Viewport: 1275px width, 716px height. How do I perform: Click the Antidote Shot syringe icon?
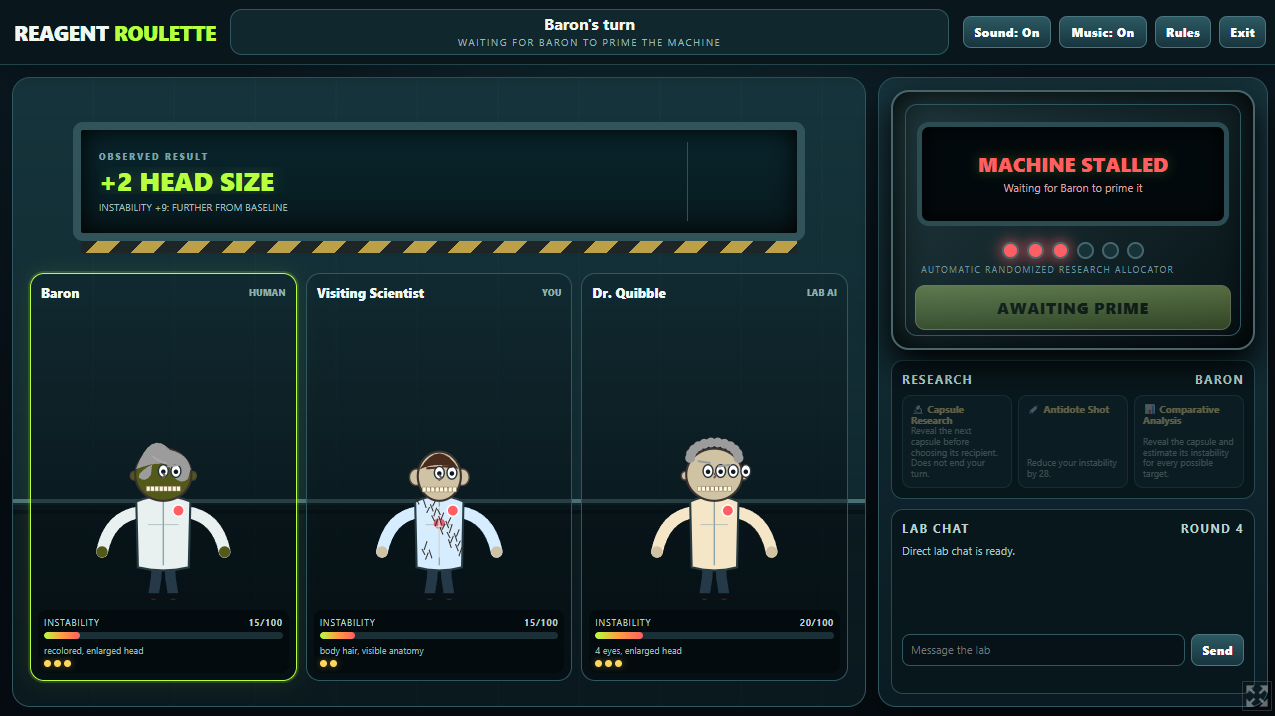pyautogui.click(x=1033, y=410)
